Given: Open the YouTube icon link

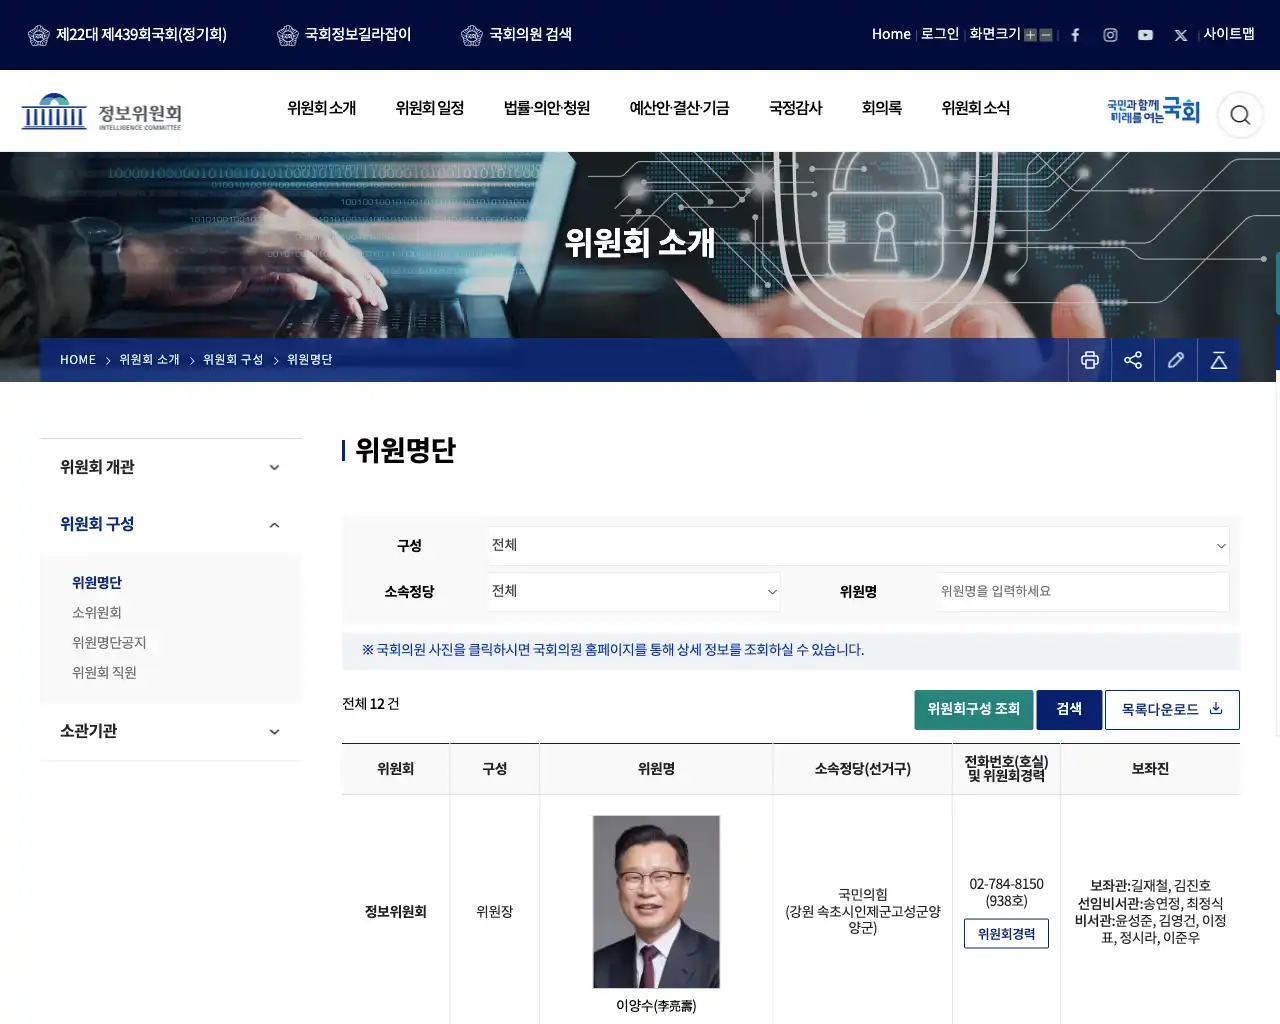Looking at the screenshot, I should point(1145,35).
